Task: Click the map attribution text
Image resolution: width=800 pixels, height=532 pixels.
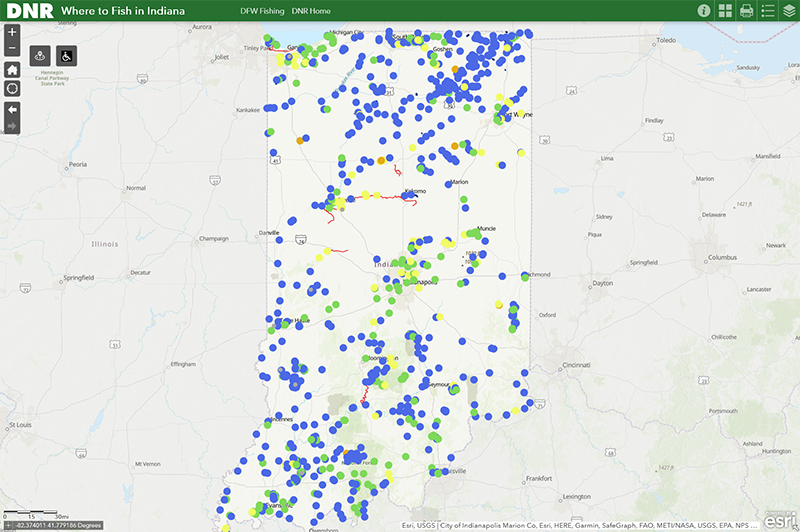Action: (580, 525)
